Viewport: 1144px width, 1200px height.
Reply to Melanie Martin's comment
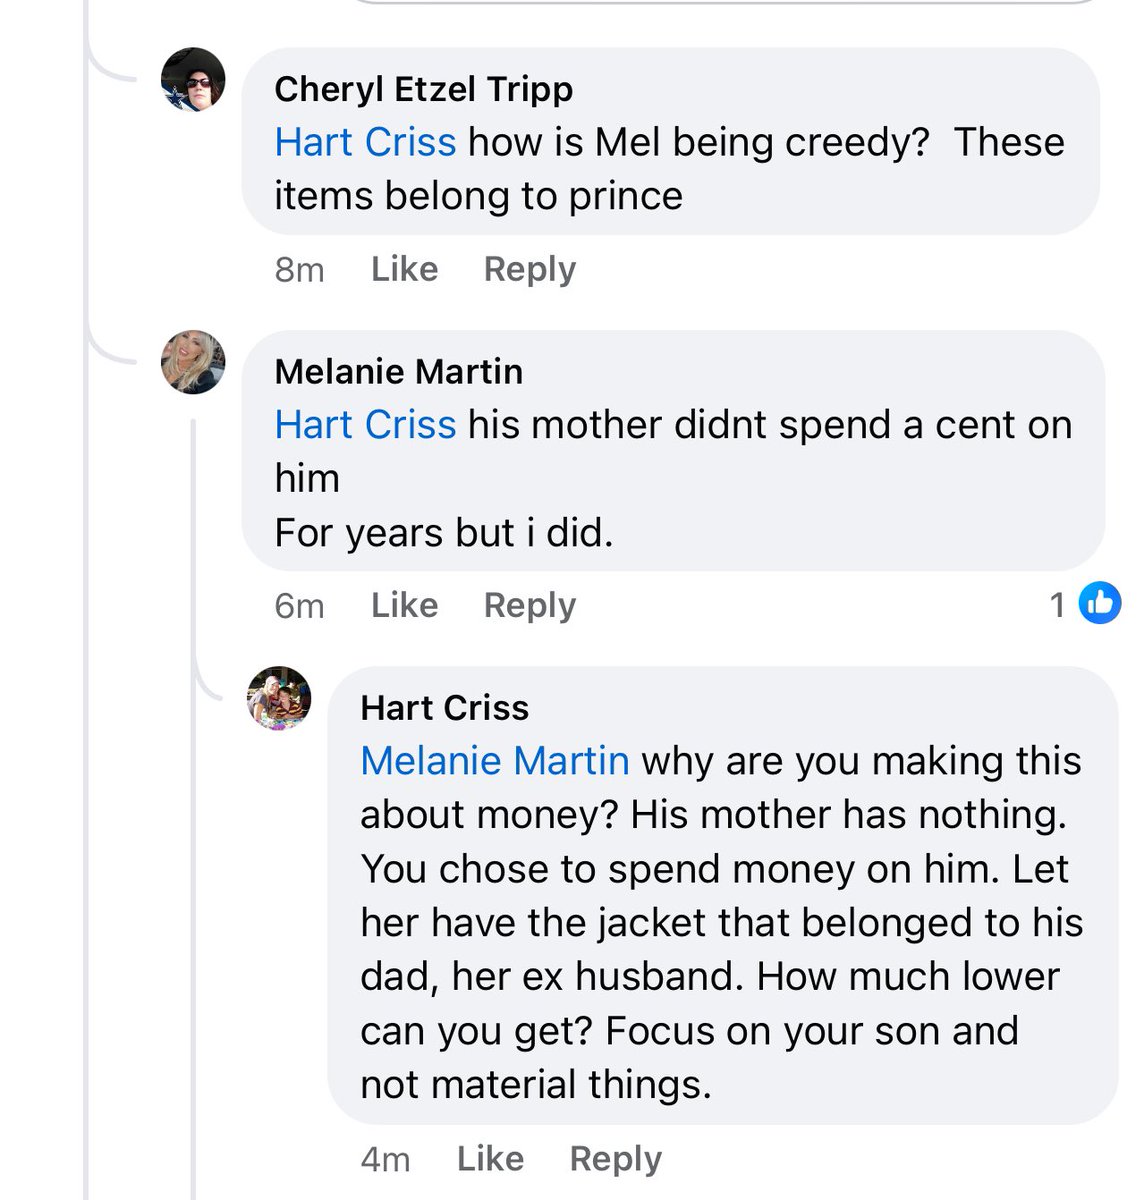click(x=529, y=605)
